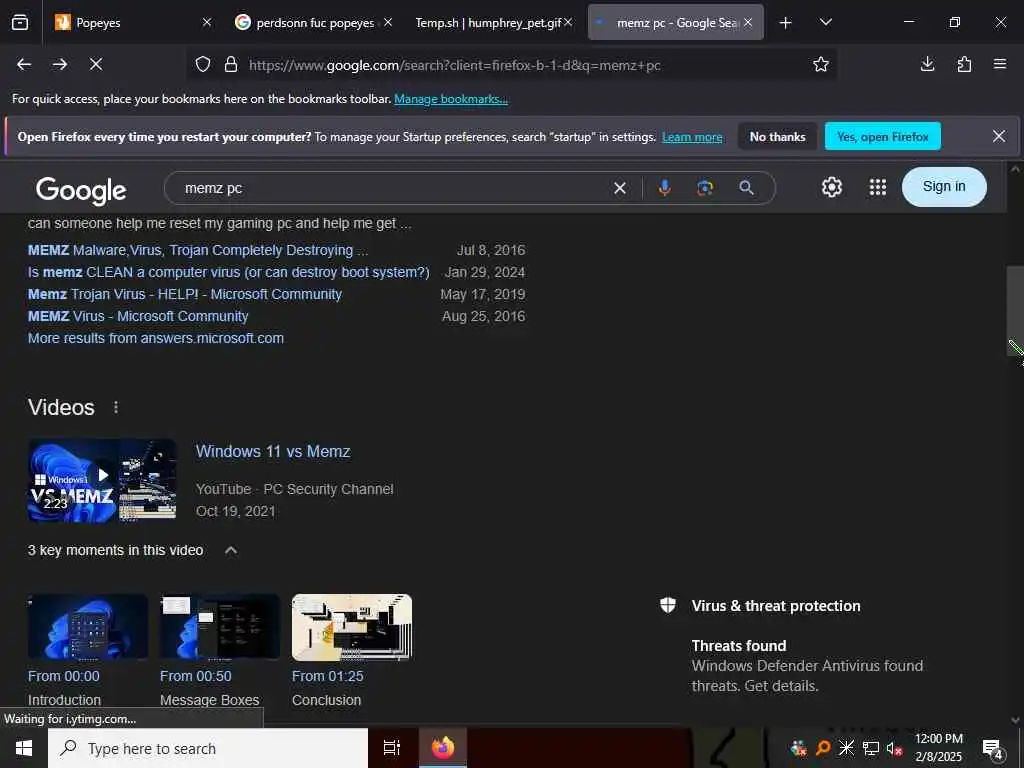Screen dimensions: 1024x768
Task: Play Windows 11 vs Memz video thumbnail
Action: tap(102, 480)
